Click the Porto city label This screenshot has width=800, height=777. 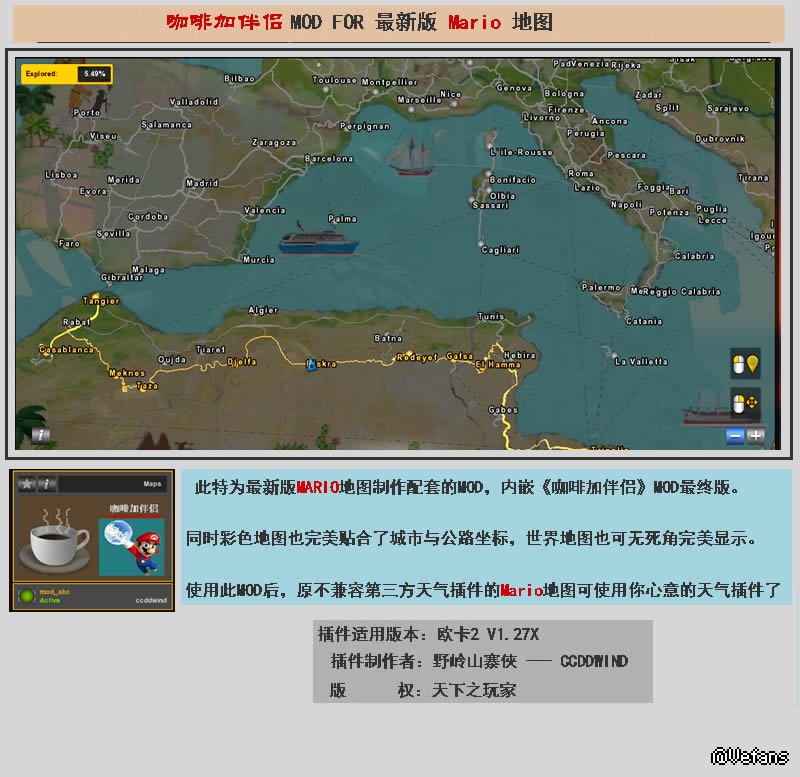click(x=86, y=112)
